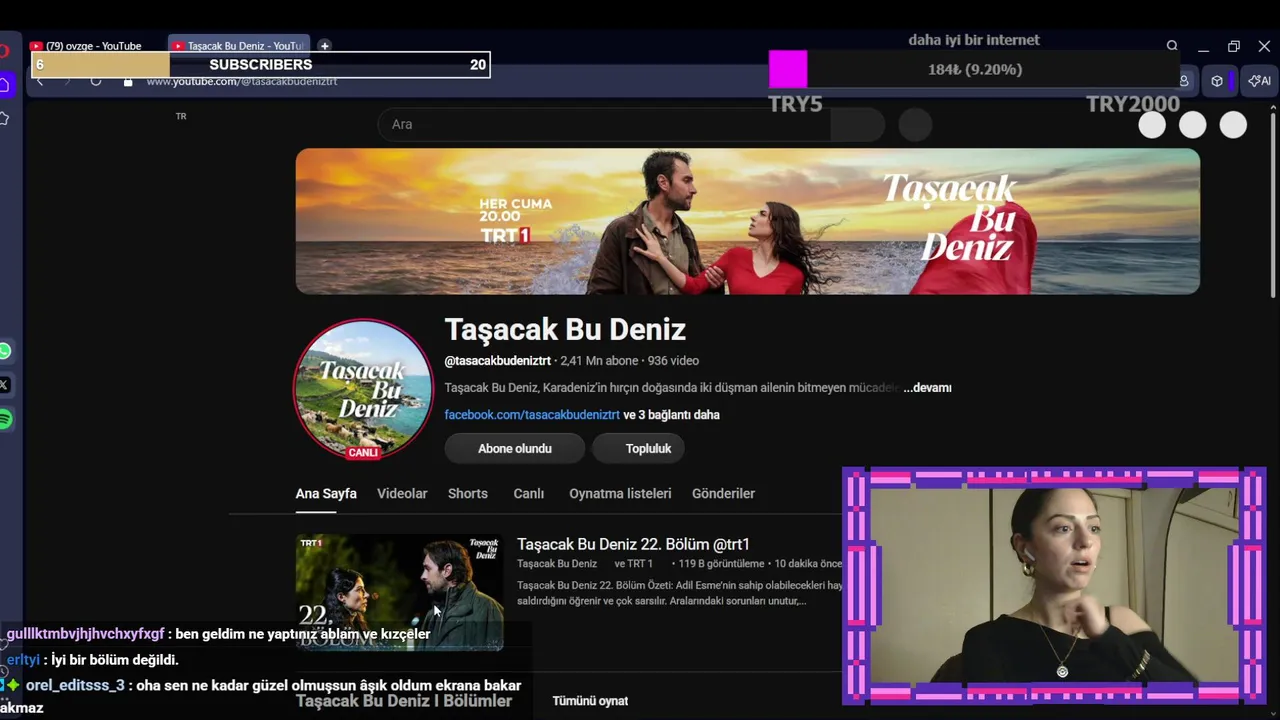Image resolution: width=1280 pixels, height=720 pixels.
Task: Click the browser reload icon
Action: pos(96,81)
